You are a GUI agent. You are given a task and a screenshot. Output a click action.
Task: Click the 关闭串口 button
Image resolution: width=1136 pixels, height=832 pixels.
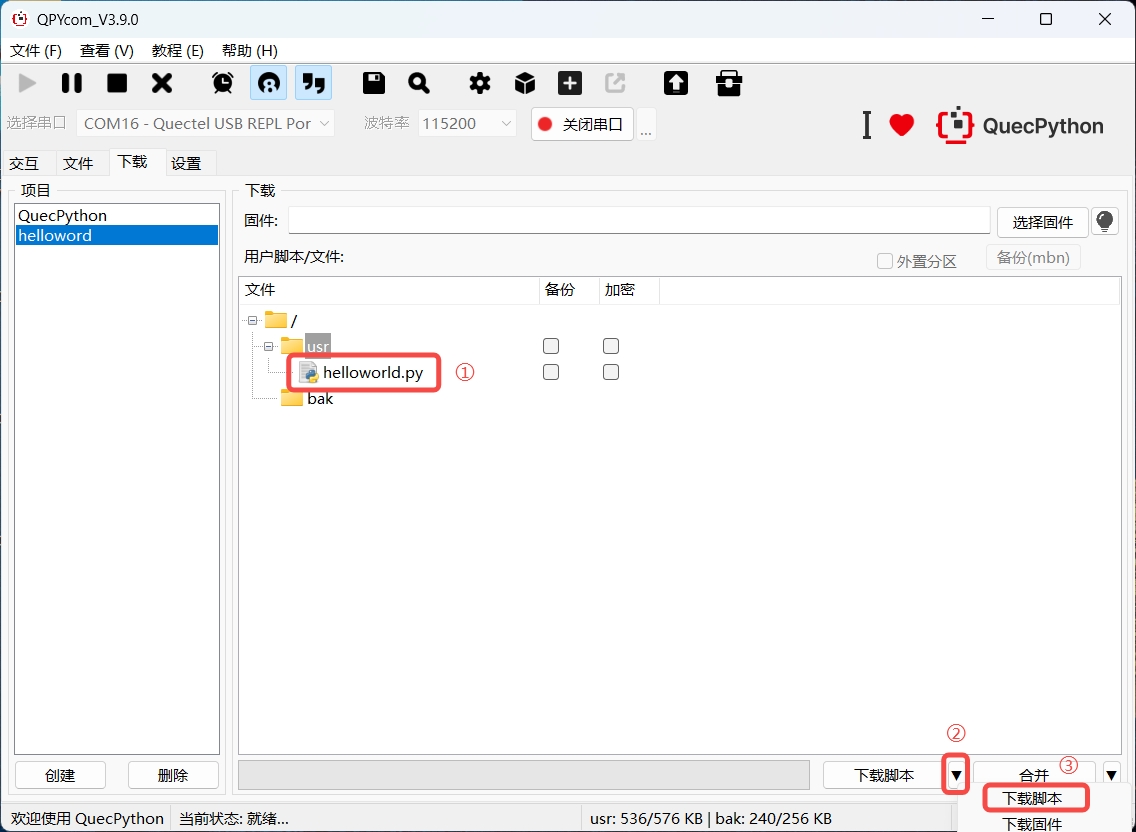click(x=582, y=124)
